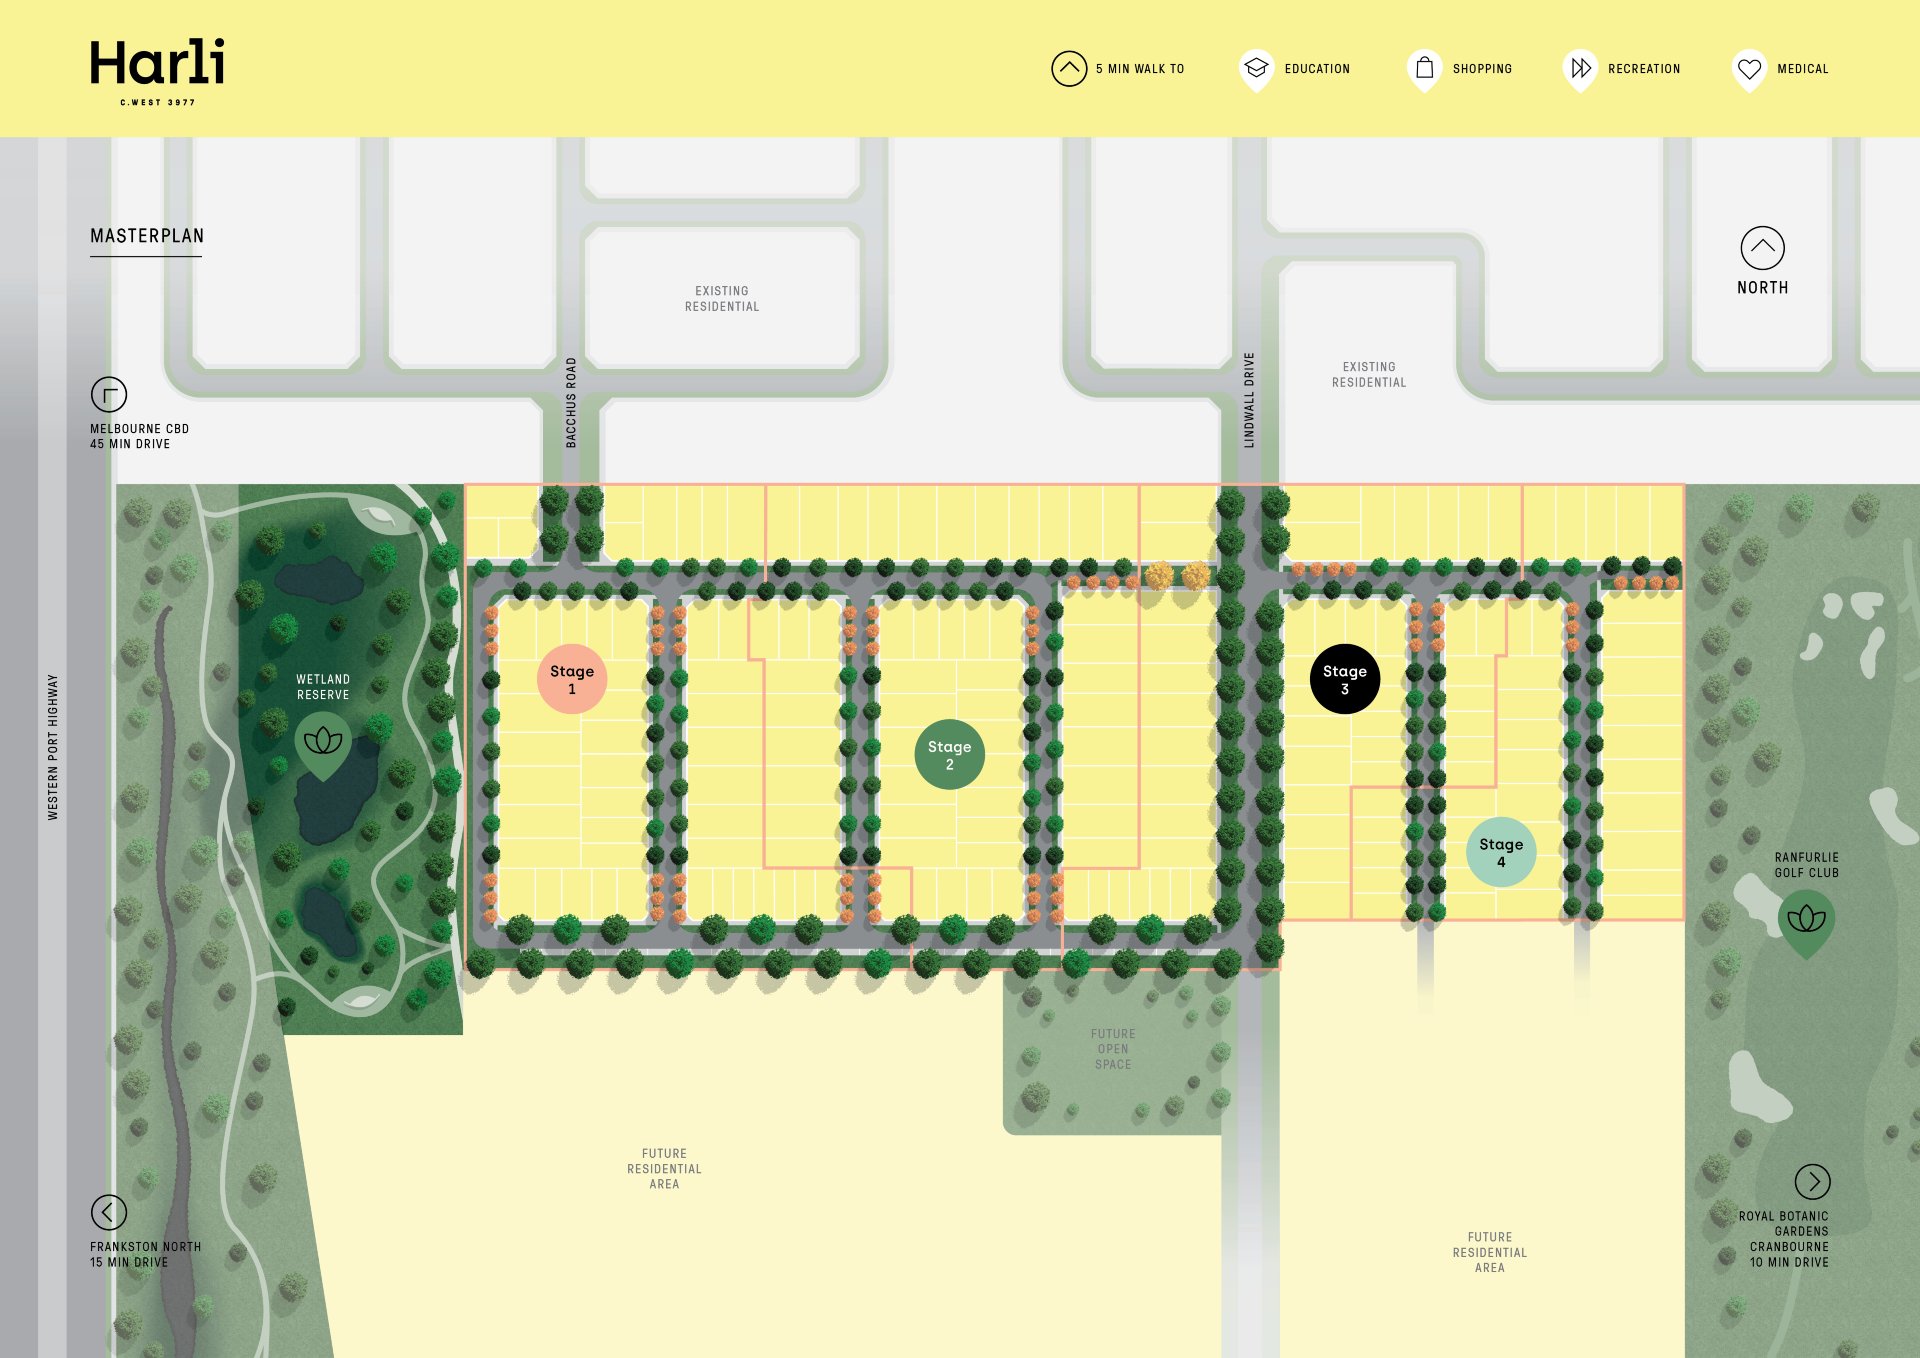Image resolution: width=1920 pixels, height=1358 pixels.
Task: Toggle the Stage 3 marker
Action: pyautogui.click(x=1346, y=678)
